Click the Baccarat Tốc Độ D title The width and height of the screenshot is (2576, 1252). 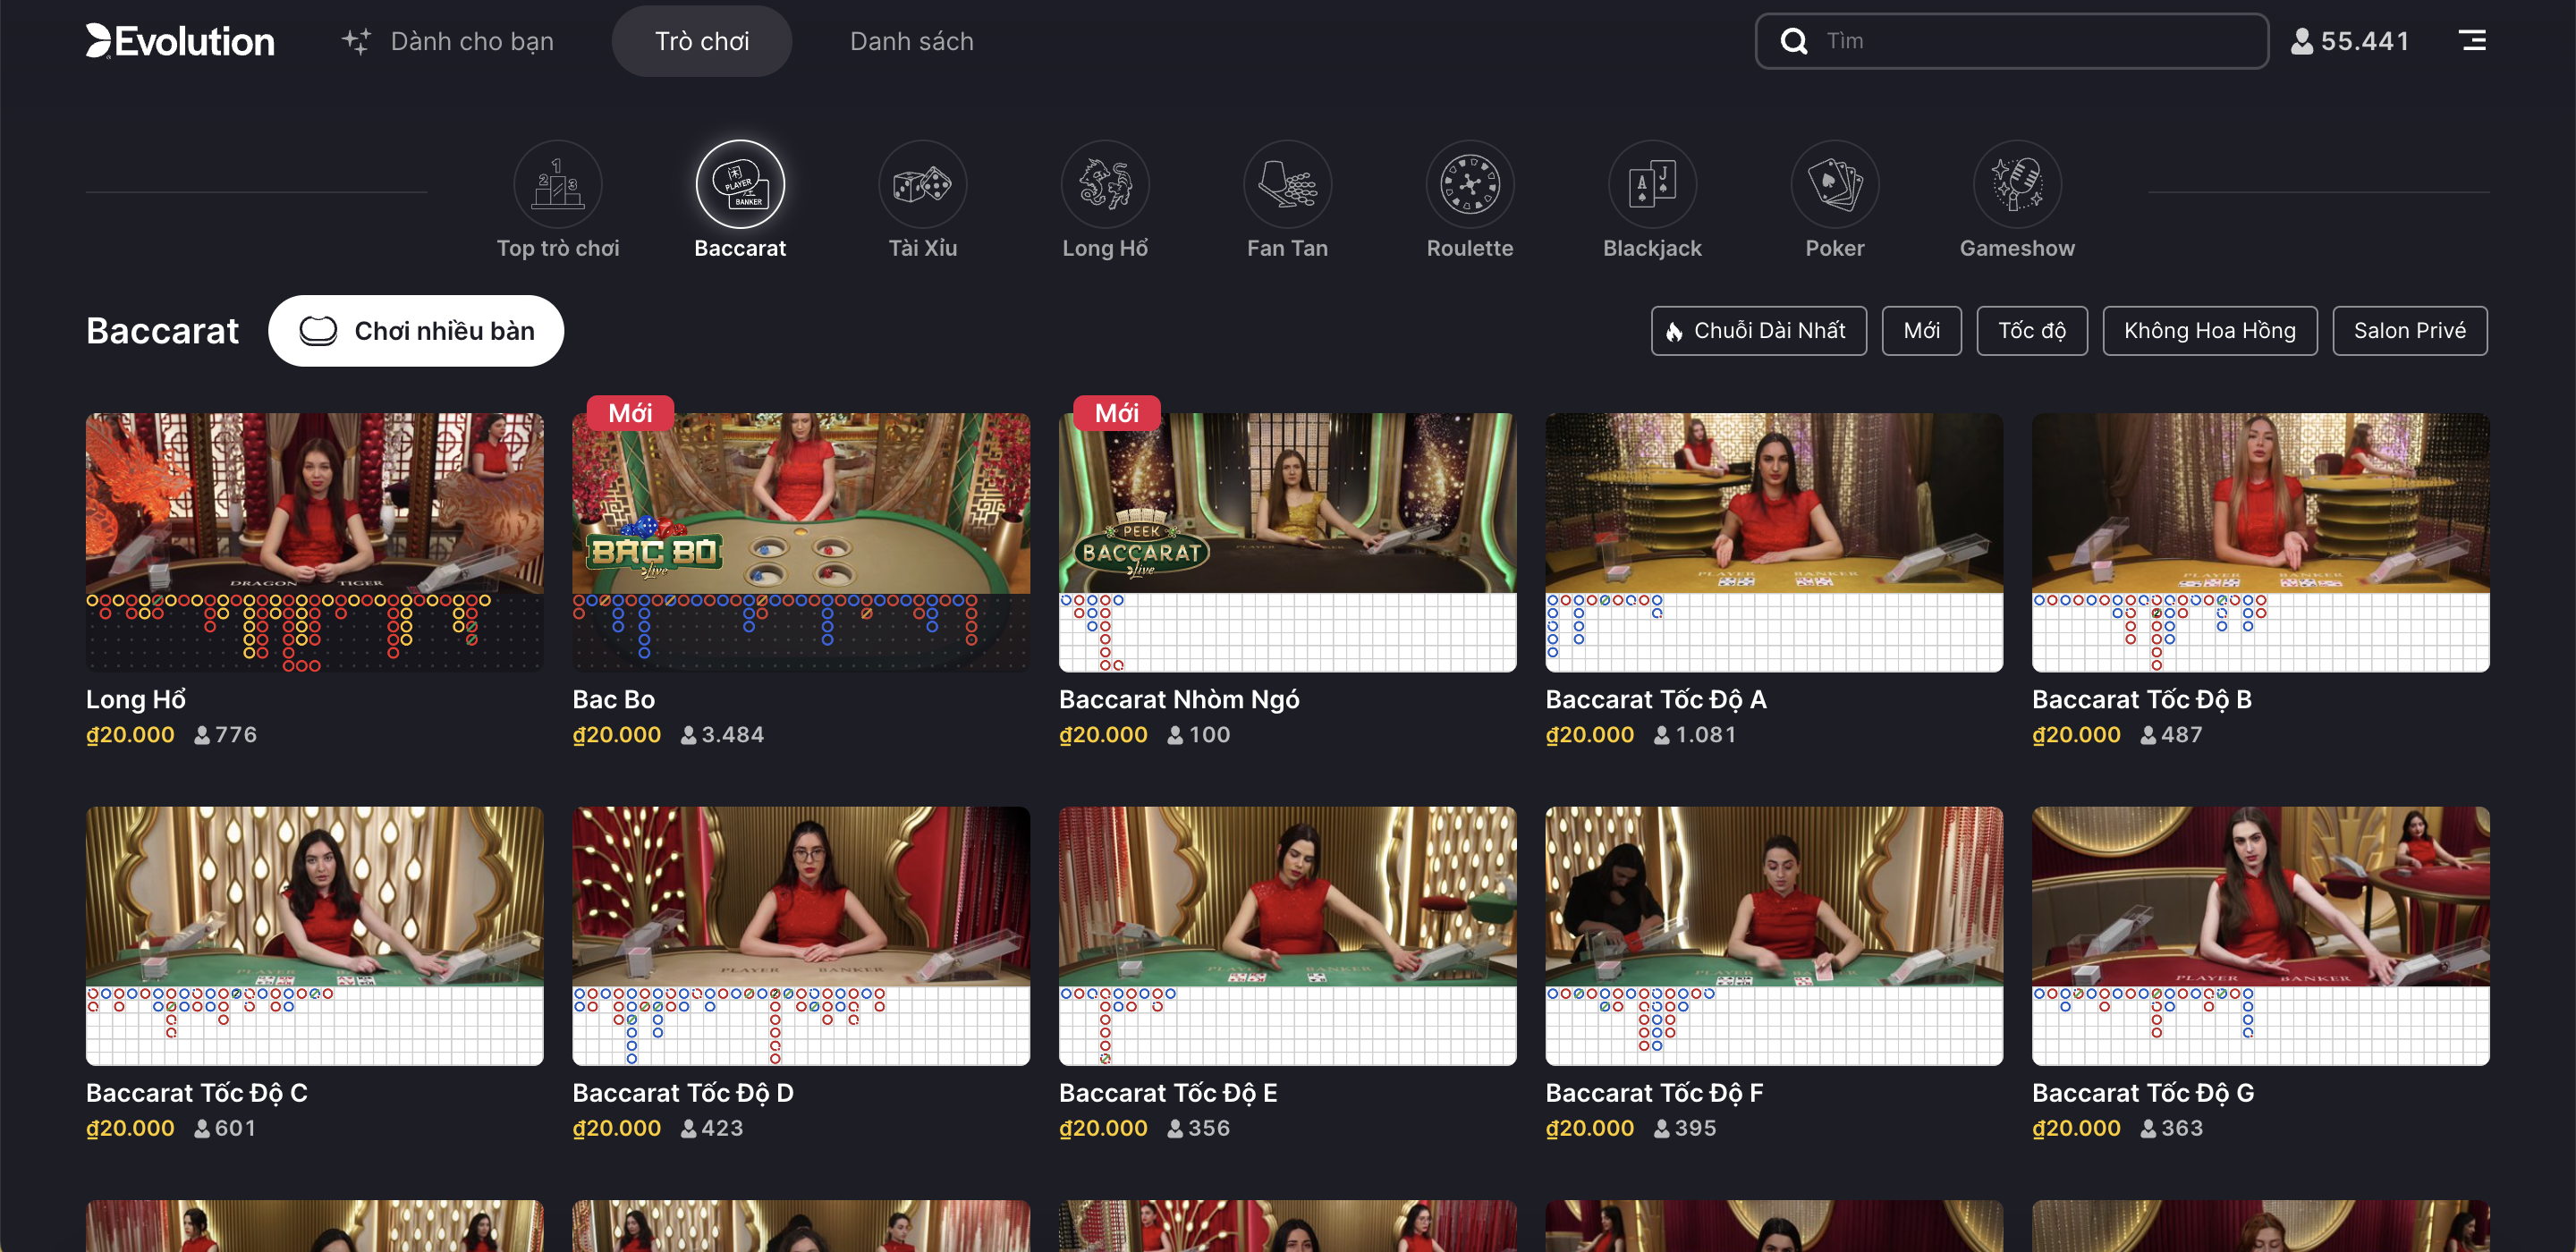pos(683,1093)
